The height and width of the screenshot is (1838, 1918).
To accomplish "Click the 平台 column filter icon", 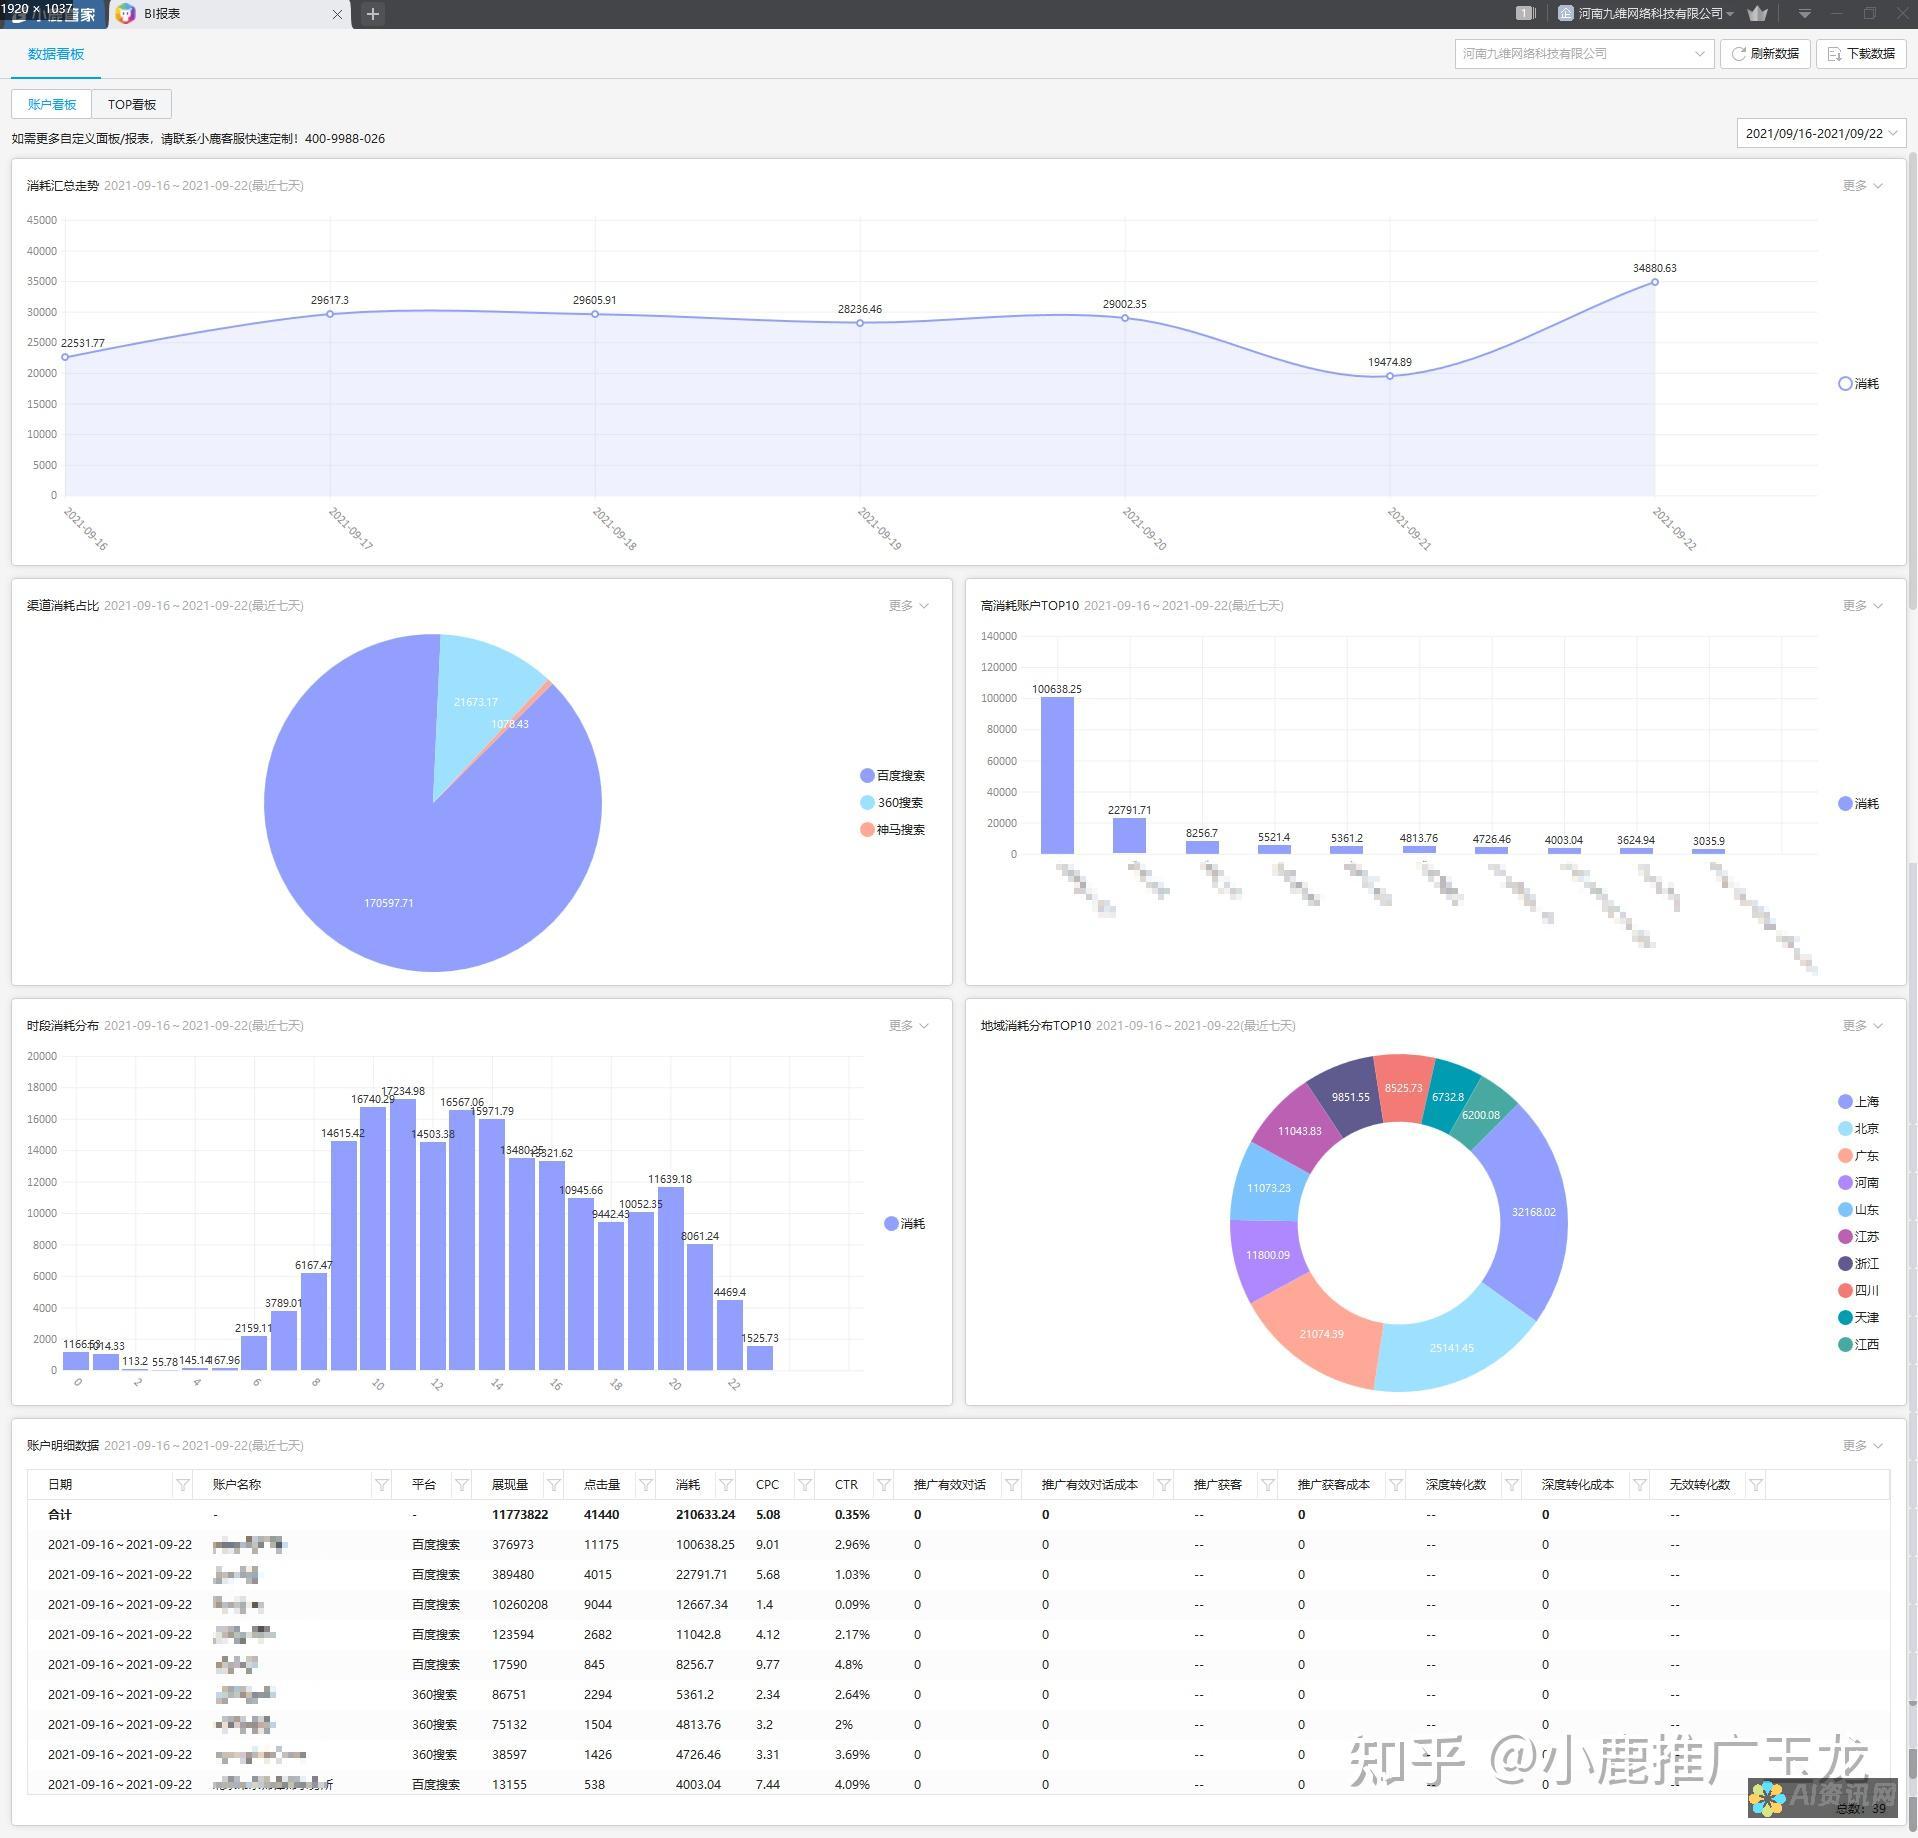I will coord(462,1485).
